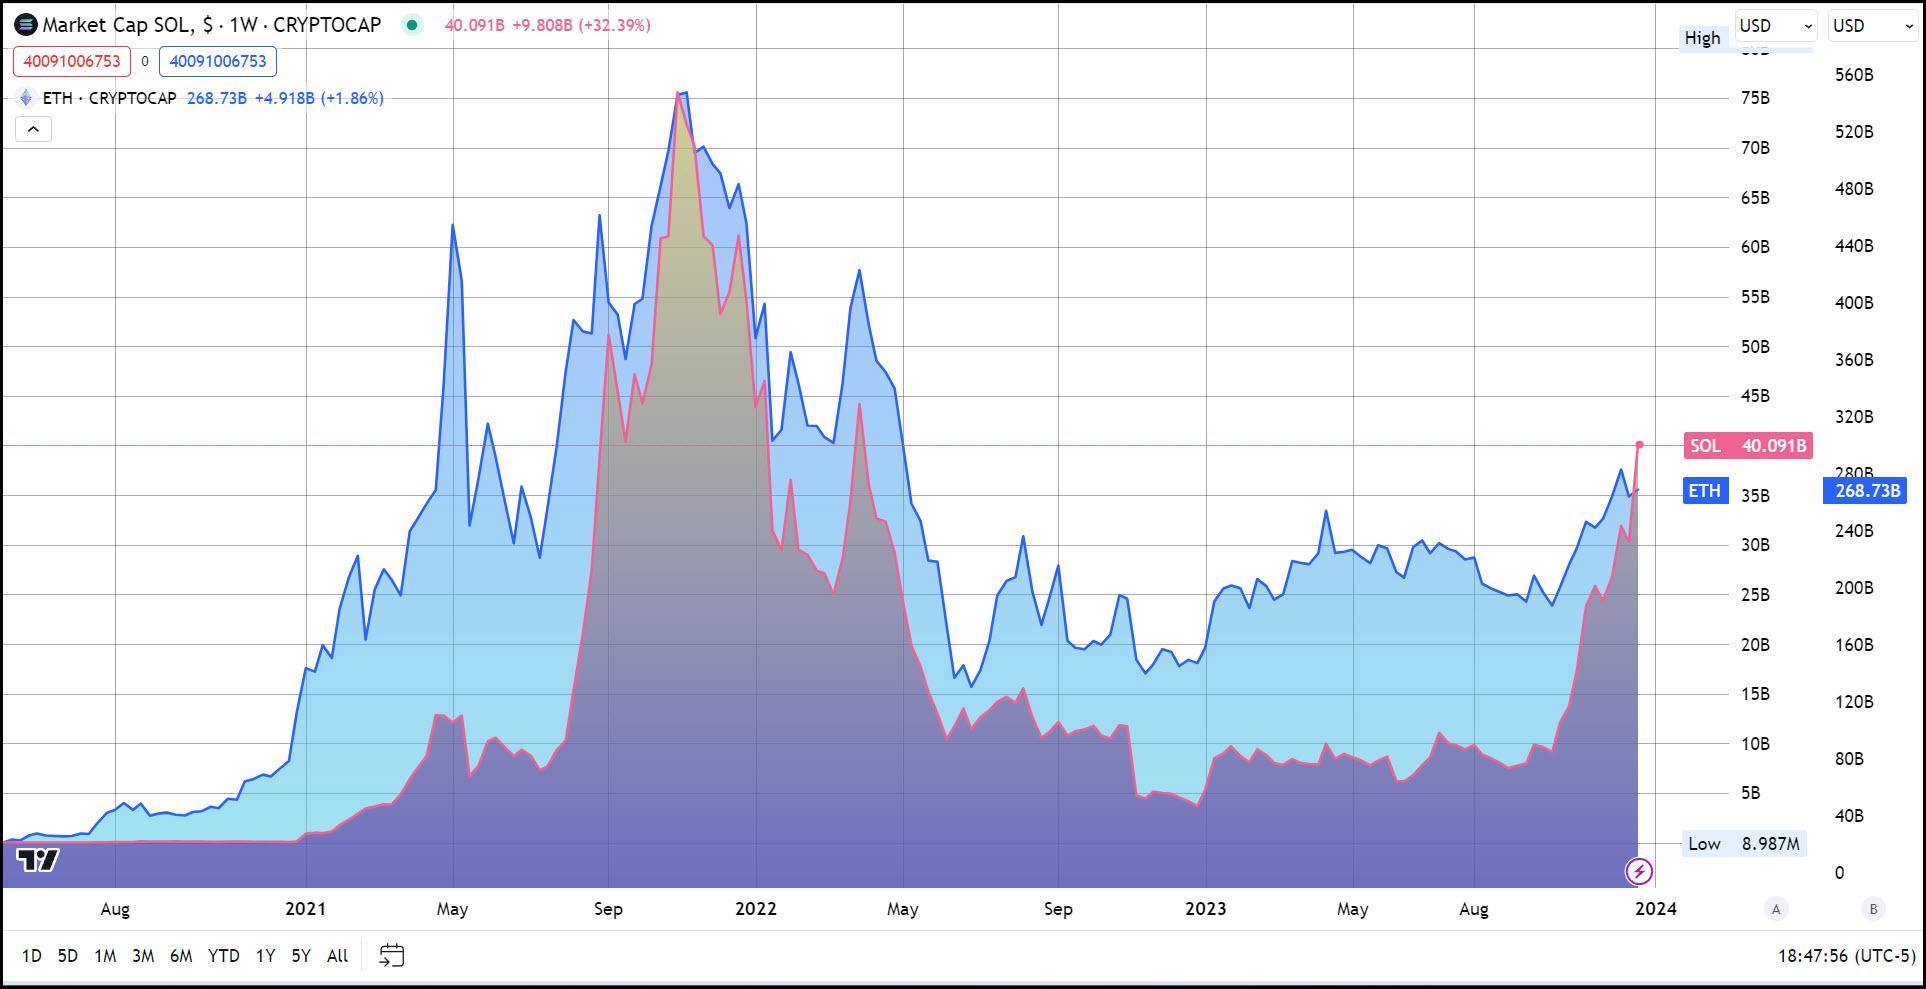Click the pink SOL last-value dot on the line
Screen dimensions: 1926x989
[1639, 445]
